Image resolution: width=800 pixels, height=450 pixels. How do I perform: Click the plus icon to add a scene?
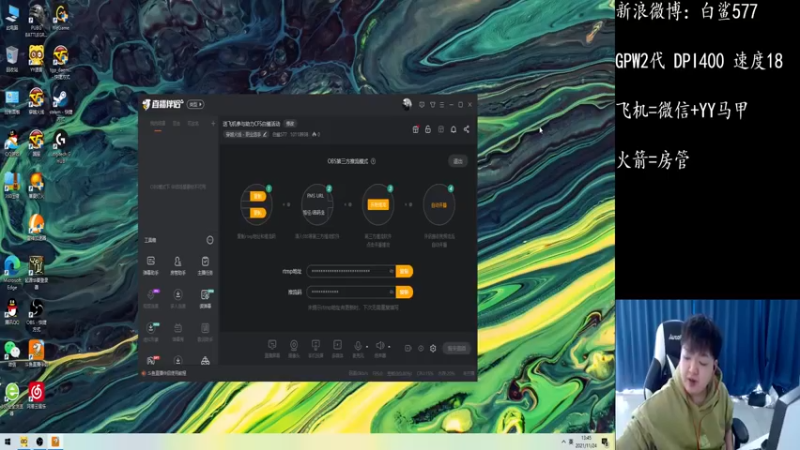(x=213, y=123)
